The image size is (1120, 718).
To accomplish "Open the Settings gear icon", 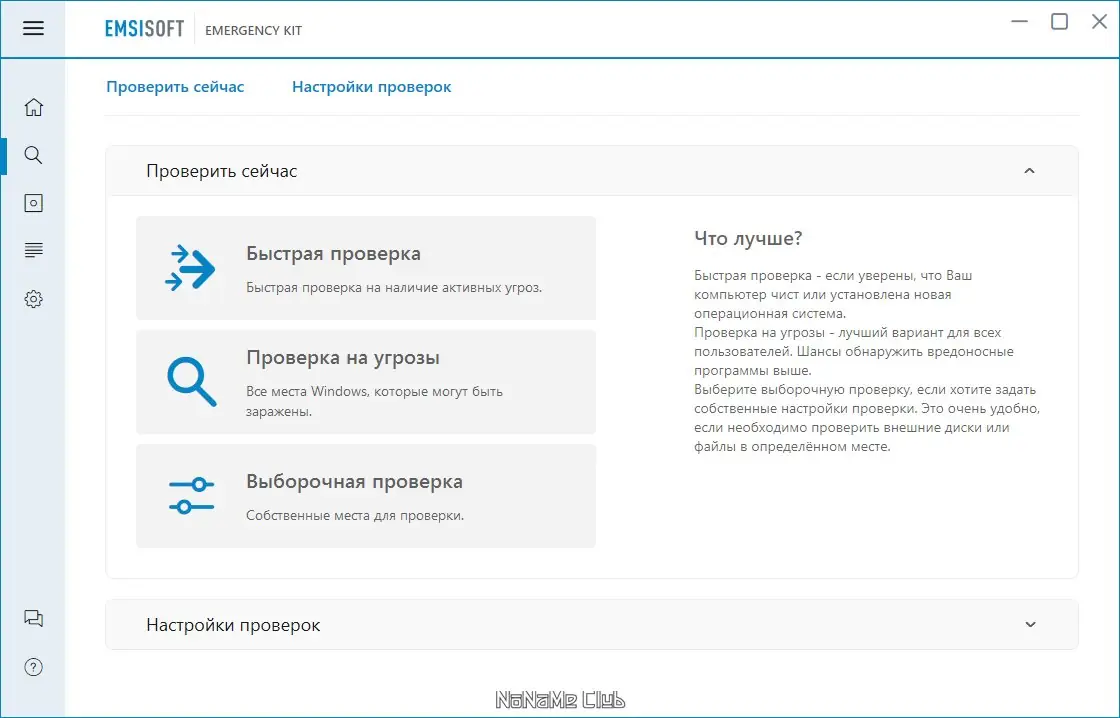I will [x=34, y=299].
